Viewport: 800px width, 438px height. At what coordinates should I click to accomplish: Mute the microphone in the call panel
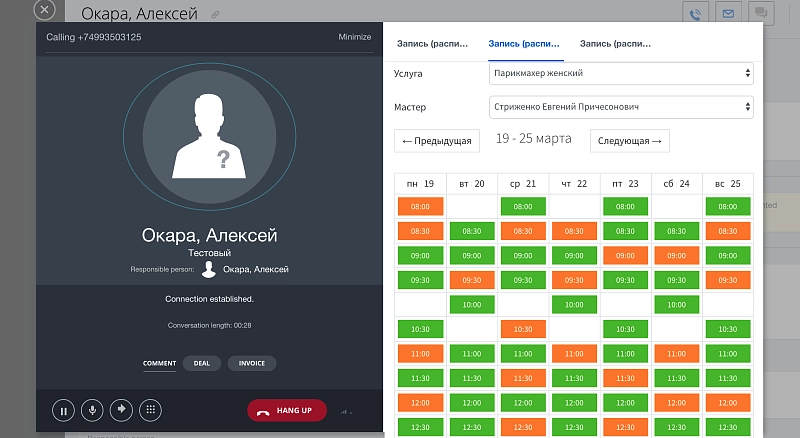[x=93, y=410]
